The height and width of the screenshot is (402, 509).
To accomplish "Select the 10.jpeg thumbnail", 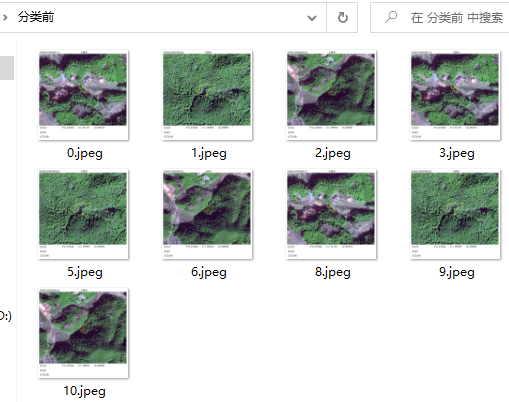I will coord(83,333).
